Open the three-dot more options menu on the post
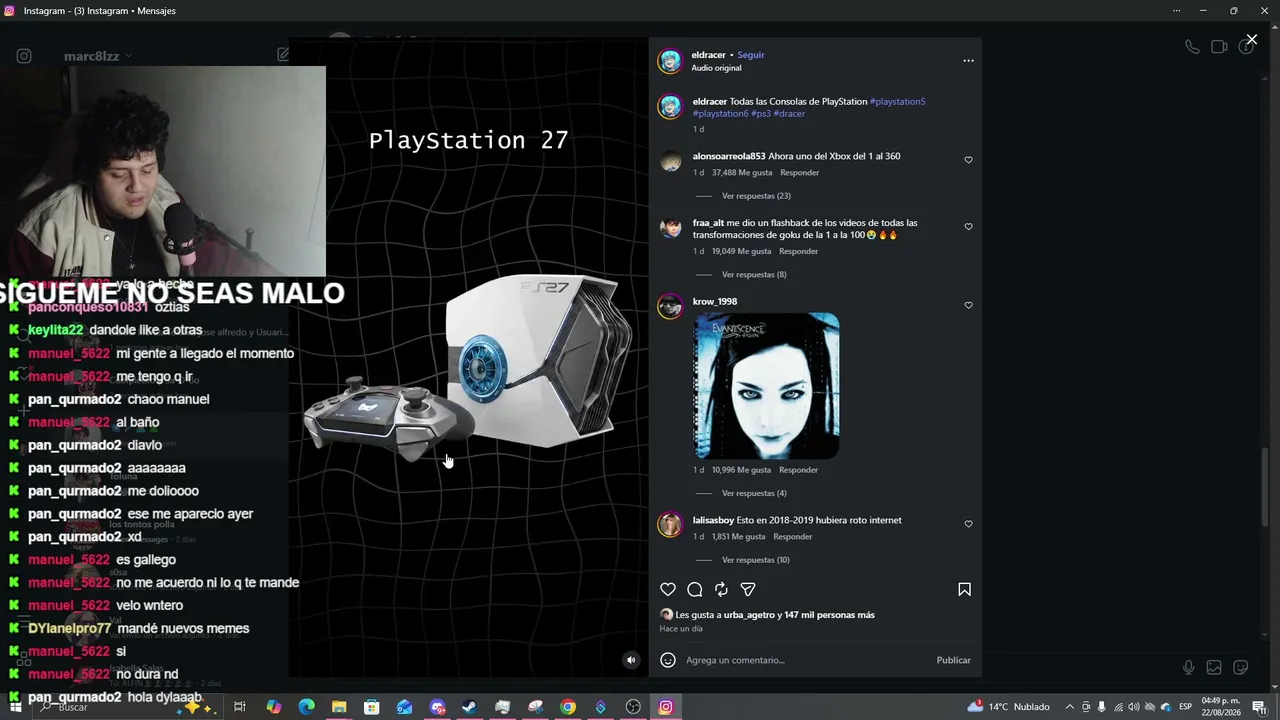Image resolution: width=1280 pixels, height=720 pixels. [x=968, y=61]
